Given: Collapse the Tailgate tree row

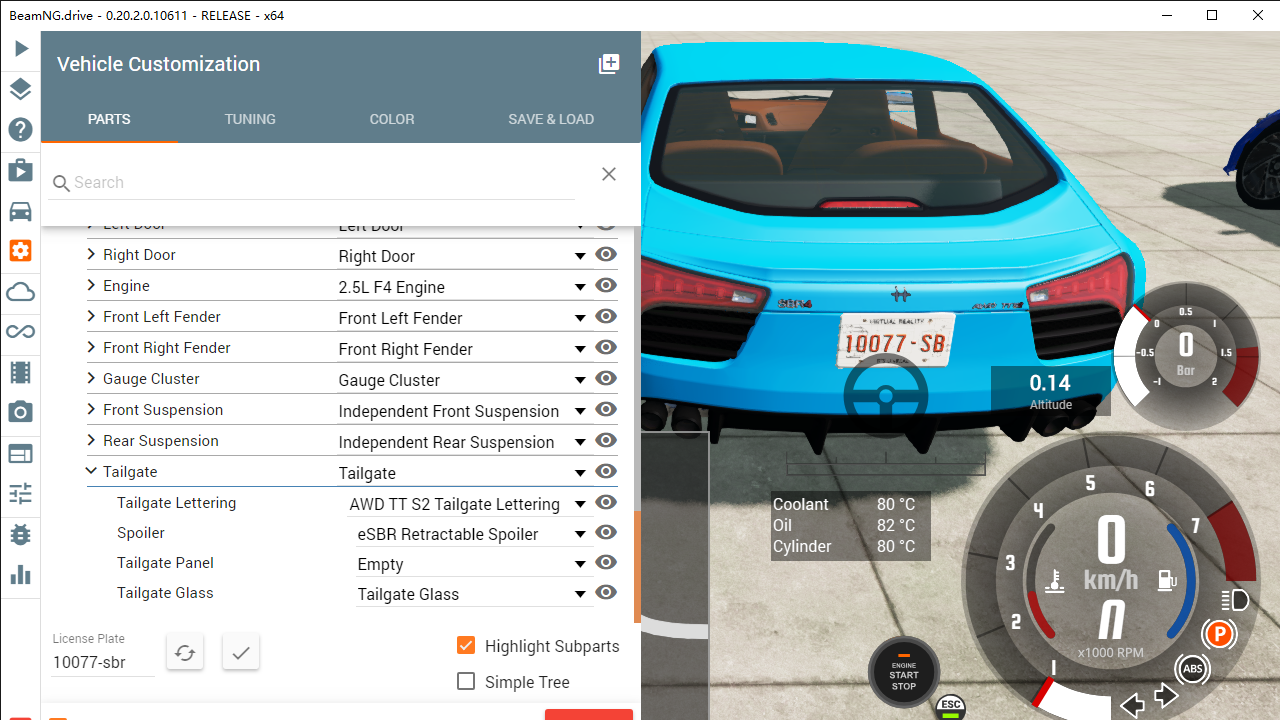Looking at the screenshot, I should point(91,471).
